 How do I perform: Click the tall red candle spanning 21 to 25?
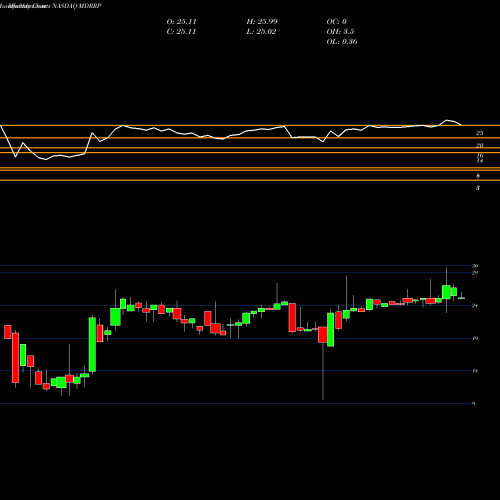[292, 317]
